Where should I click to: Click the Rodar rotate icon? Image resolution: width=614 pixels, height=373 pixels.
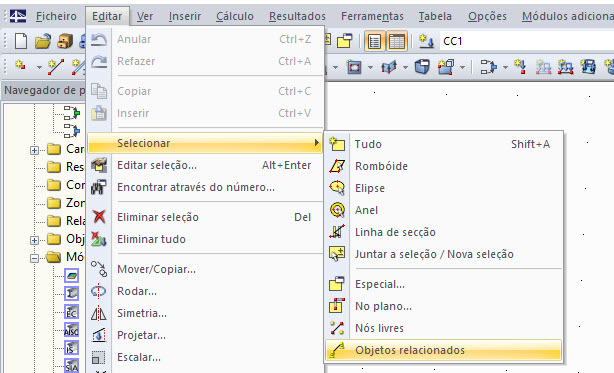[99, 291]
